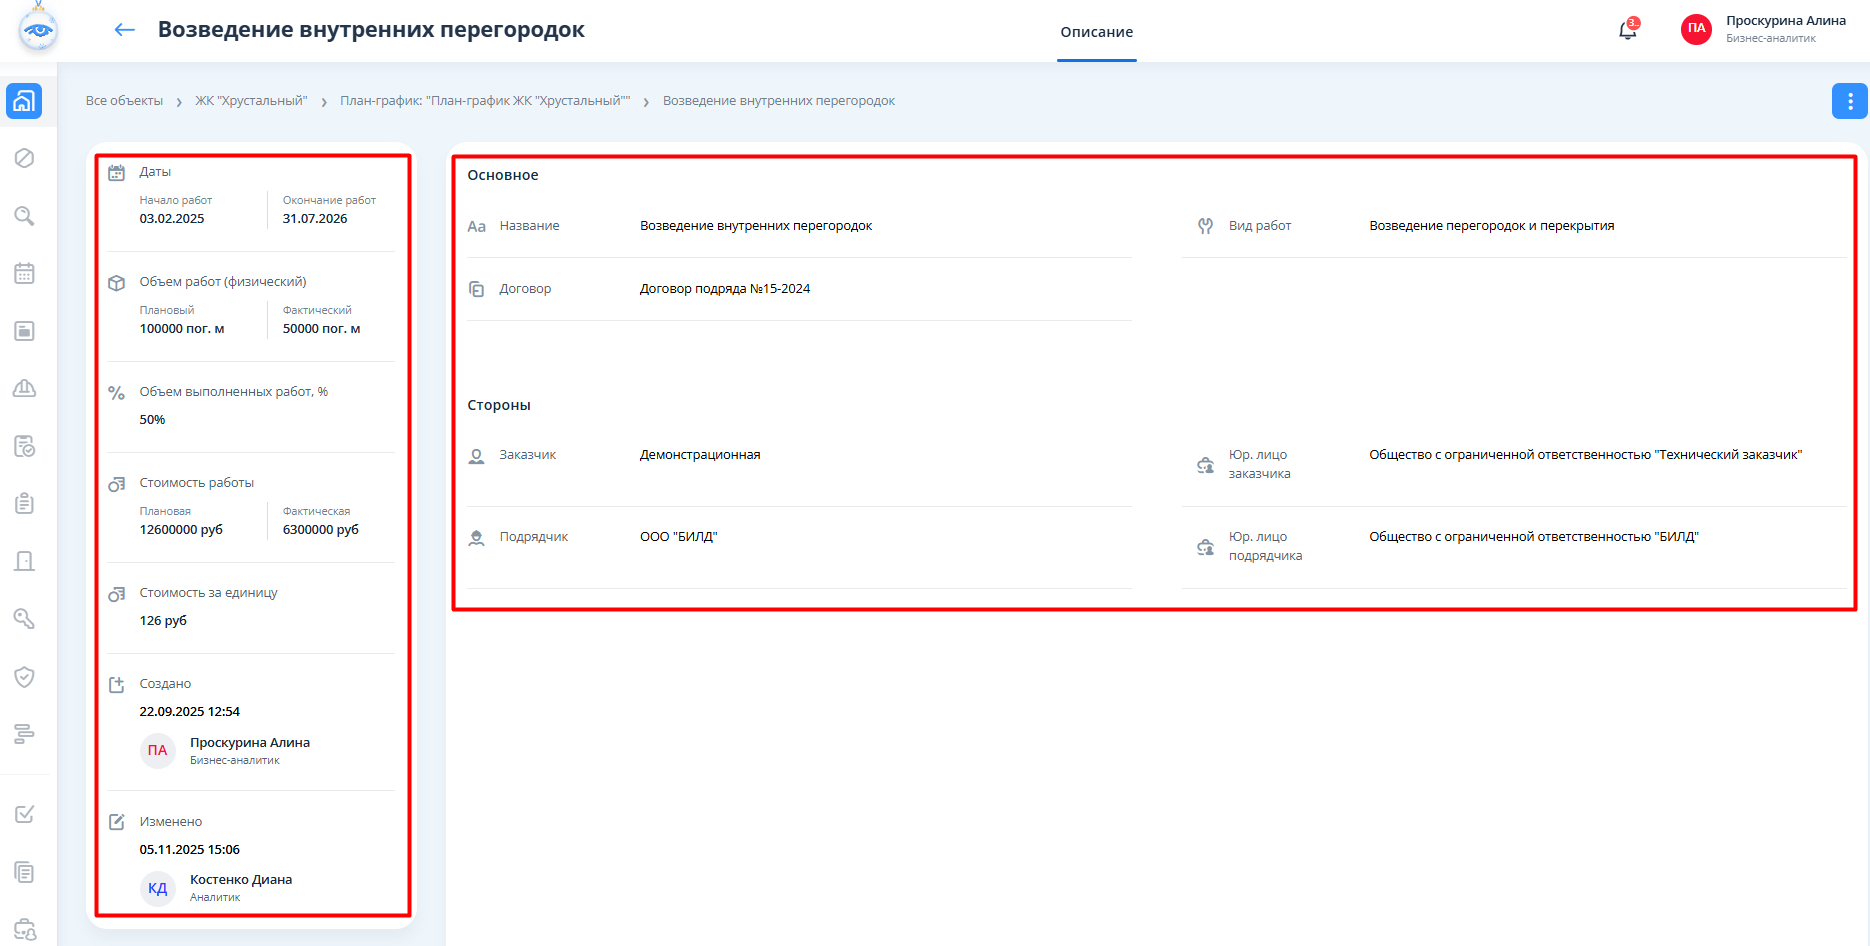Go to Все объекты breadcrumb

(124, 101)
